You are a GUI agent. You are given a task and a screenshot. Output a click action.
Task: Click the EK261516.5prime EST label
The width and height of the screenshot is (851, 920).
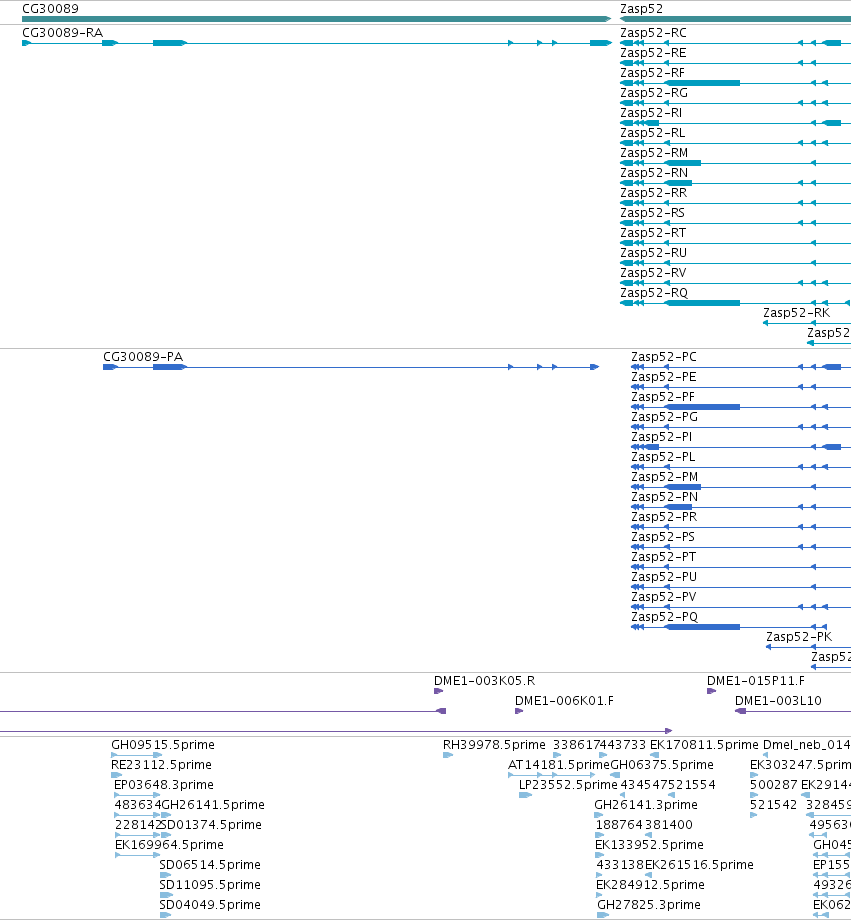[699, 864]
